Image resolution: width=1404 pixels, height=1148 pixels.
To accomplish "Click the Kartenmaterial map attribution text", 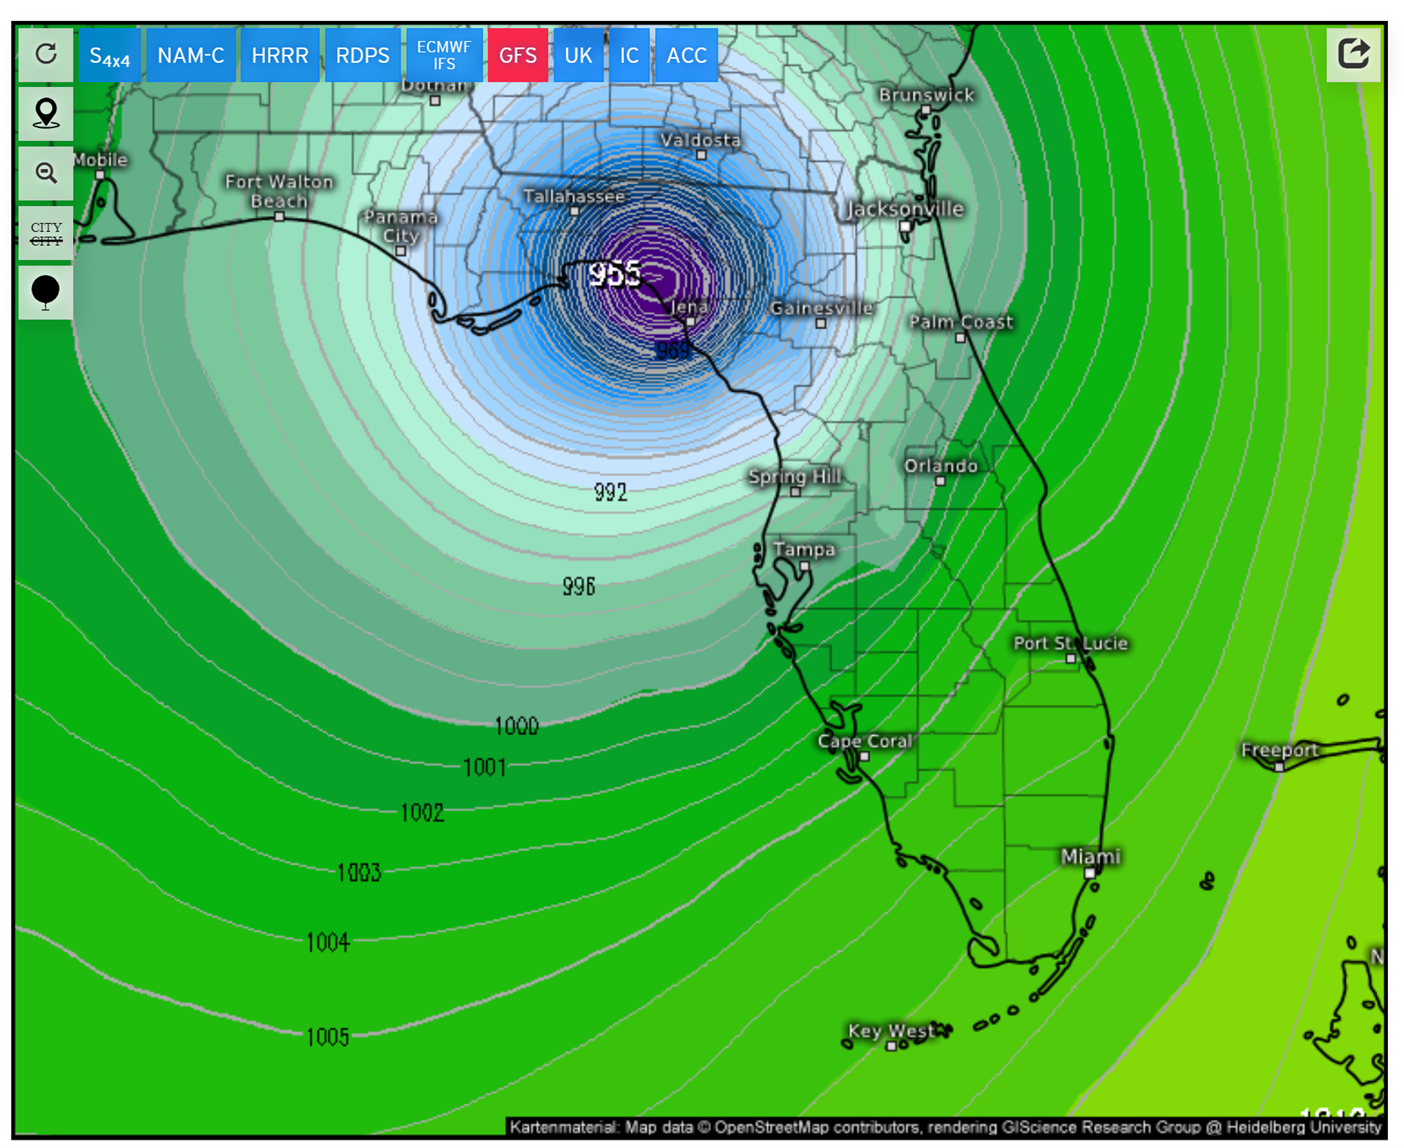I will tap(945, 1127).
